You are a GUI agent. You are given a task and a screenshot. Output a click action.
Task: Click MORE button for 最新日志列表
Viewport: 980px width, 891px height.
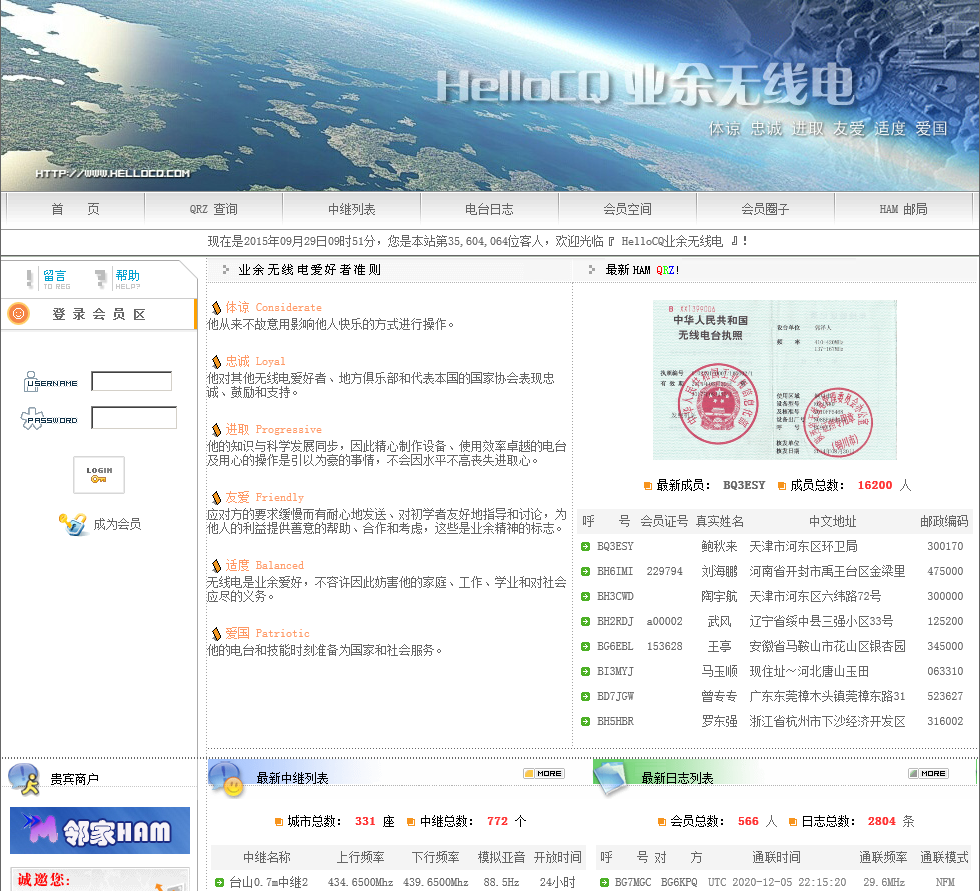[928, 773]
